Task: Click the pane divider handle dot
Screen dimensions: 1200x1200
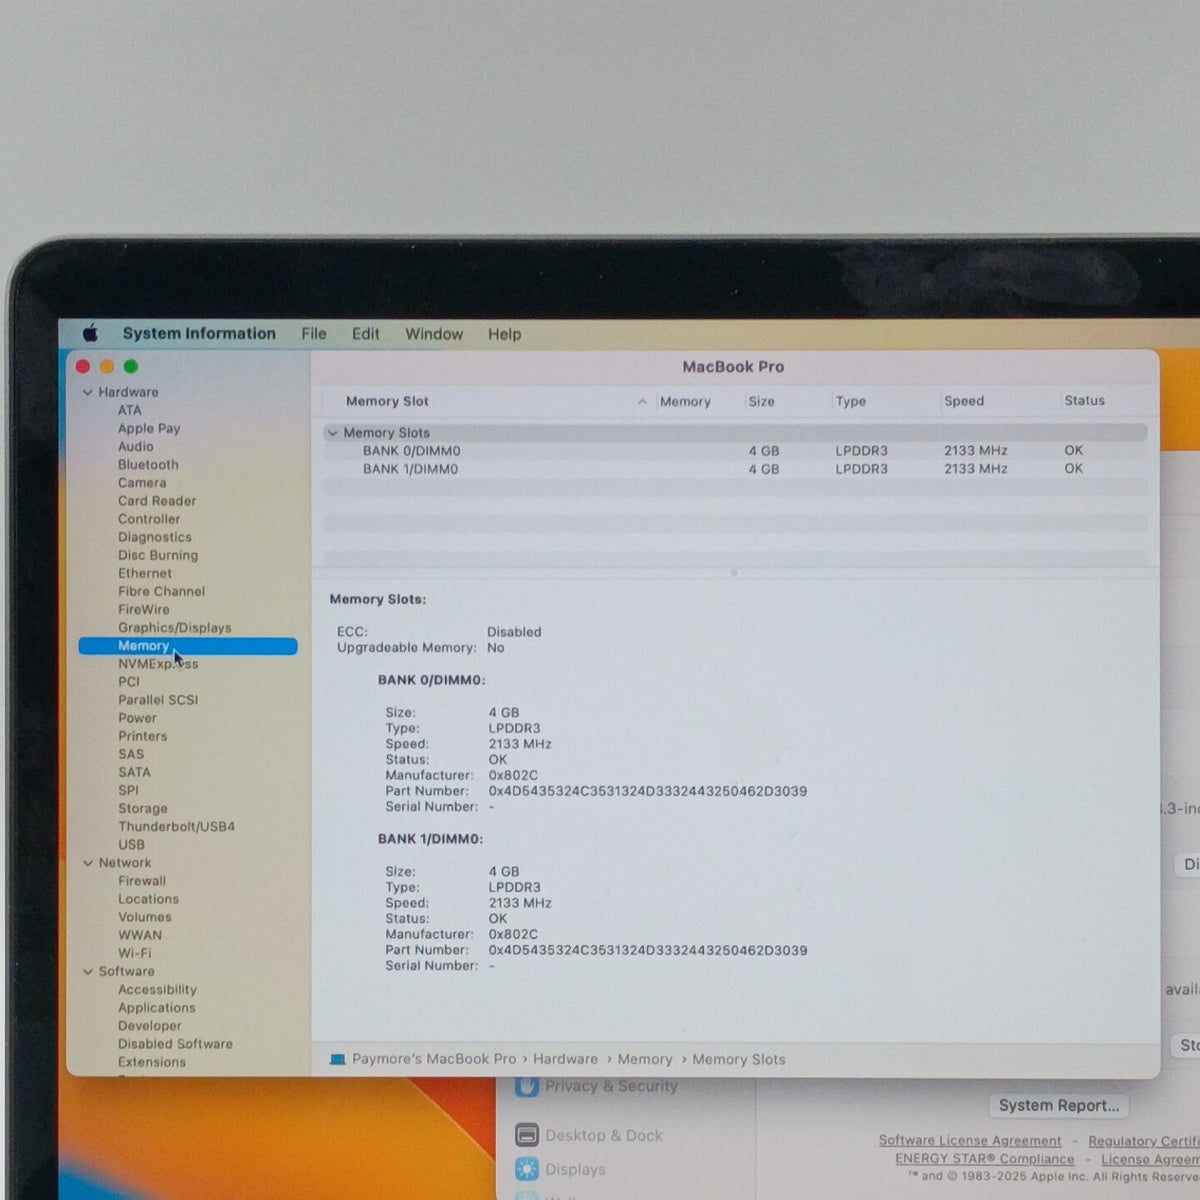Action: point(734,573)
